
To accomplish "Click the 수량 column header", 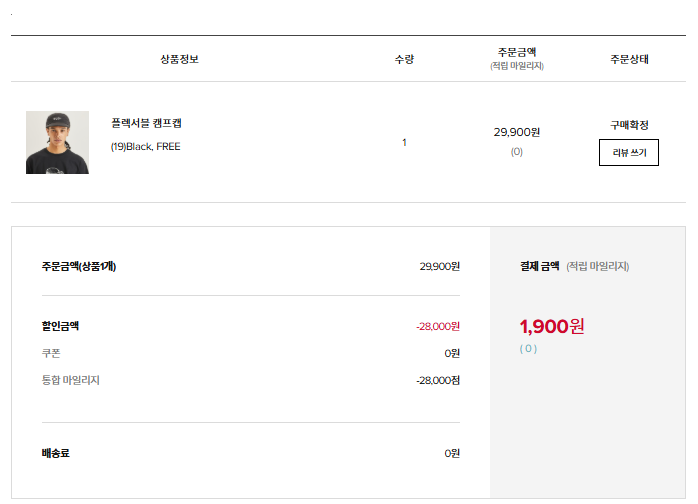I will pos(404,59).
